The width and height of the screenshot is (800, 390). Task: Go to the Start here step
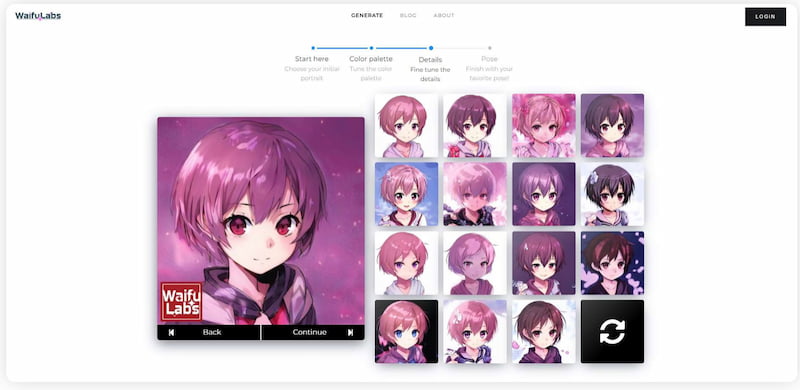pos(312,59)
